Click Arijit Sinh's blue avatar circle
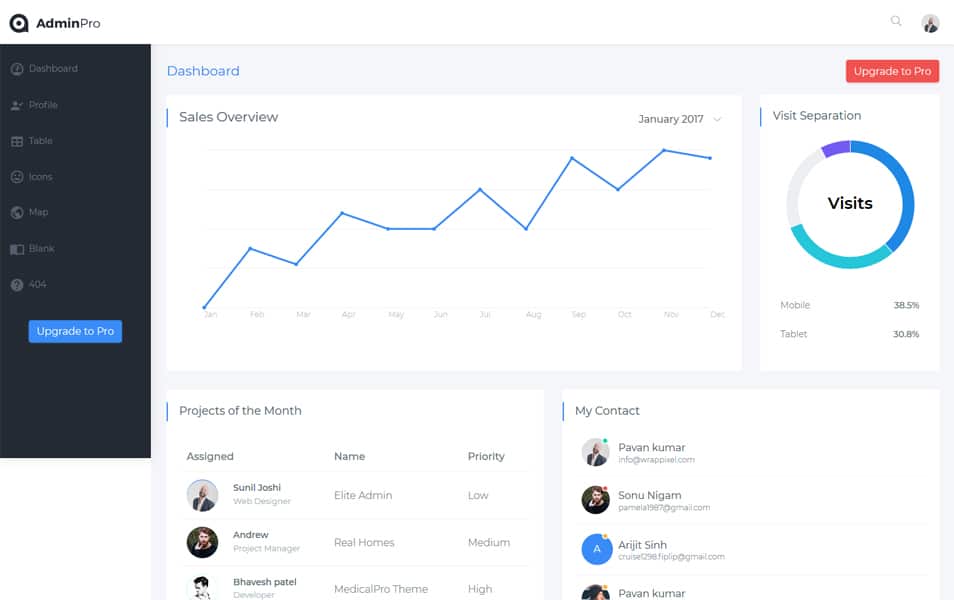This screenshot has height=600, width=954. [597, 549]
